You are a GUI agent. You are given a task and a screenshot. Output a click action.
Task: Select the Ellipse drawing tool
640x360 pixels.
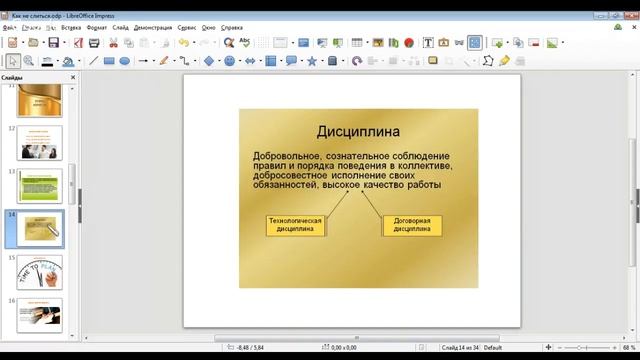124,61
